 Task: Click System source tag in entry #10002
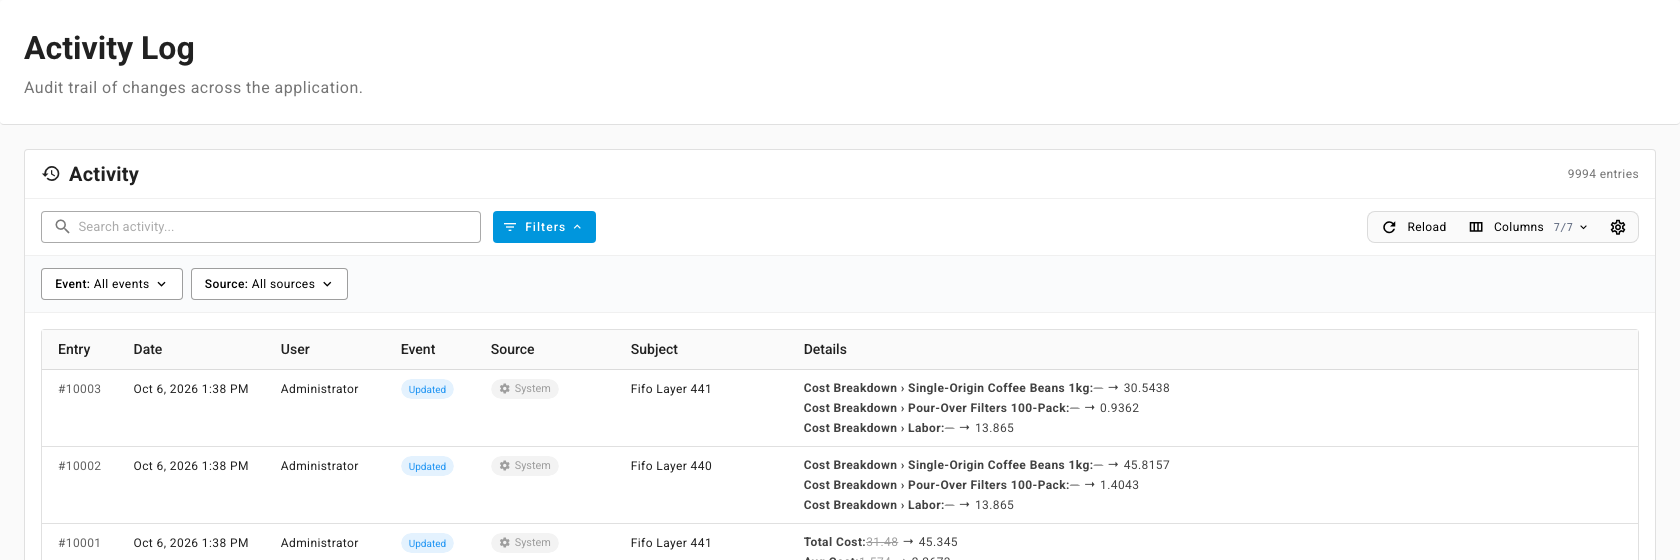[525, 466]
